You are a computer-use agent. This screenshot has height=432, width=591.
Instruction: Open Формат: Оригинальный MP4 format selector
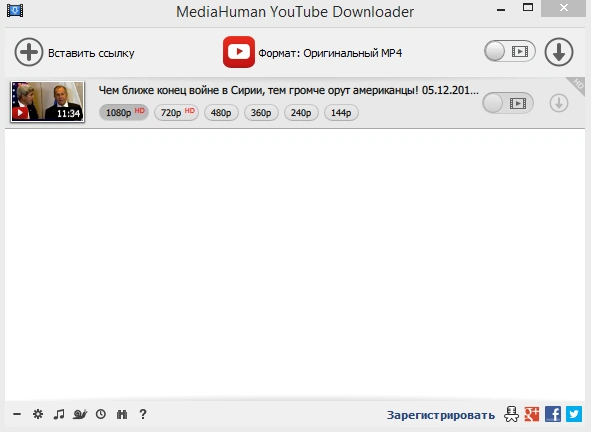[330, 53]
